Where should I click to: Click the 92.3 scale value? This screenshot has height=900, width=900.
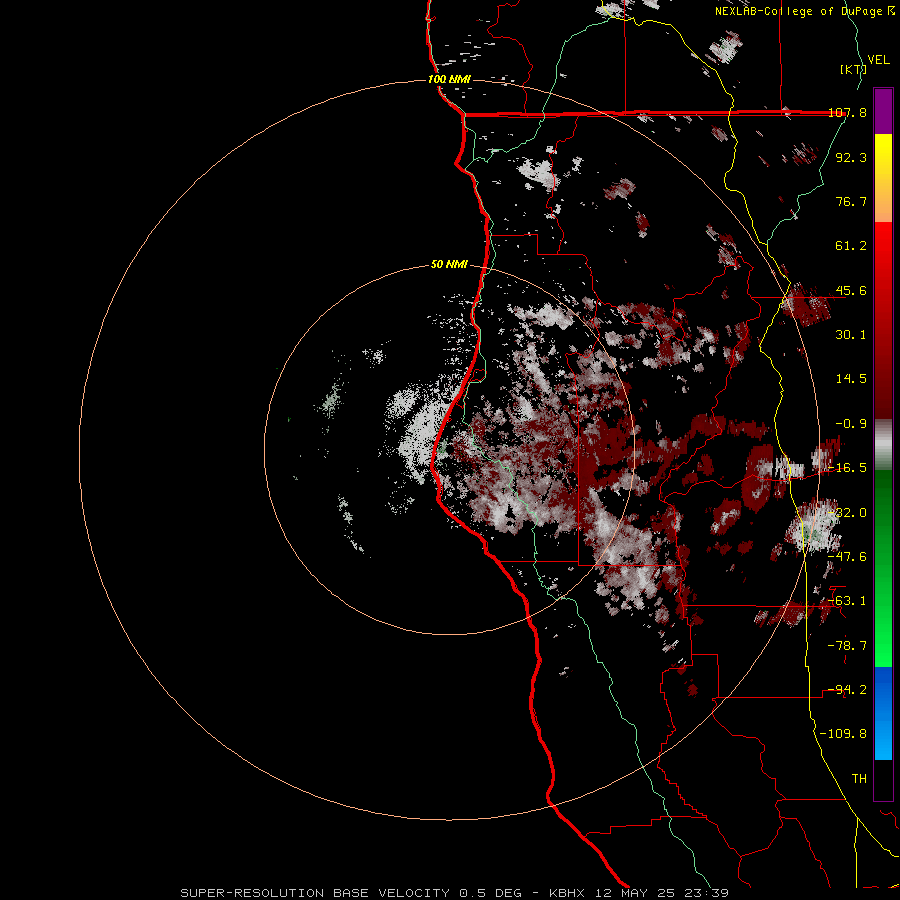tap(851, 157)
